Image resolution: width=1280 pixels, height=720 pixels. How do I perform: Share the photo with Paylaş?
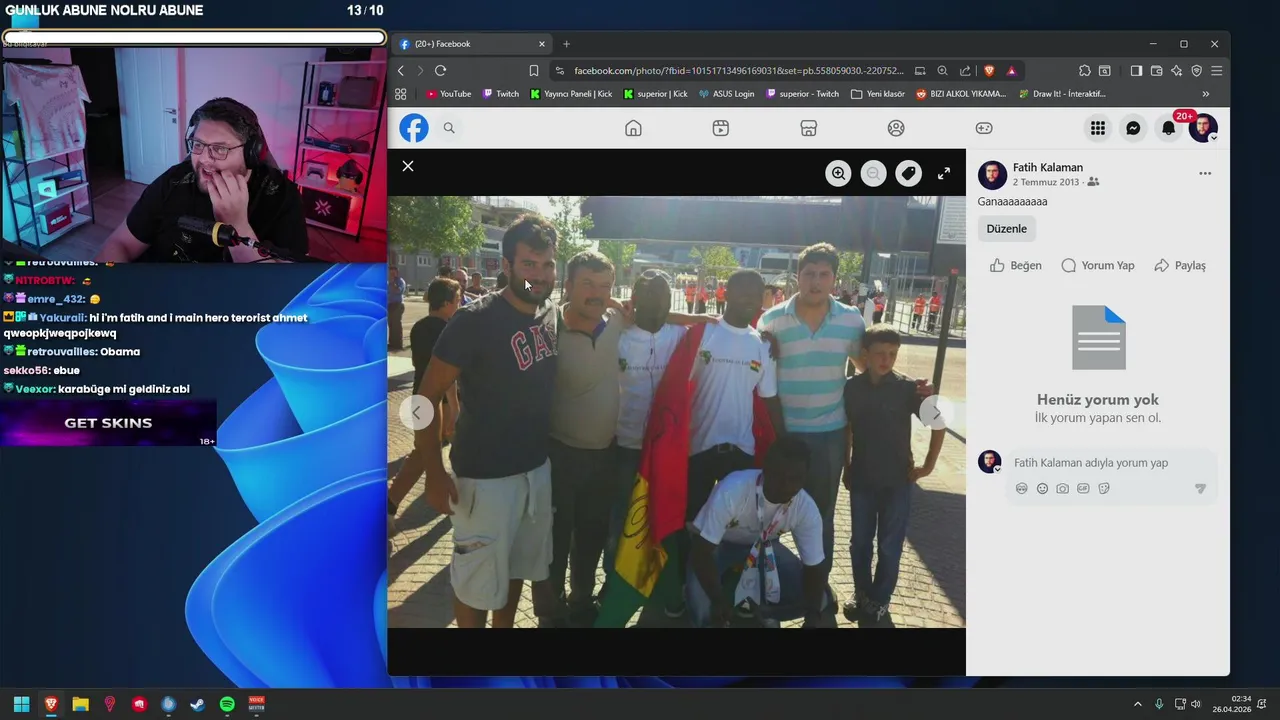(1180, 265)
